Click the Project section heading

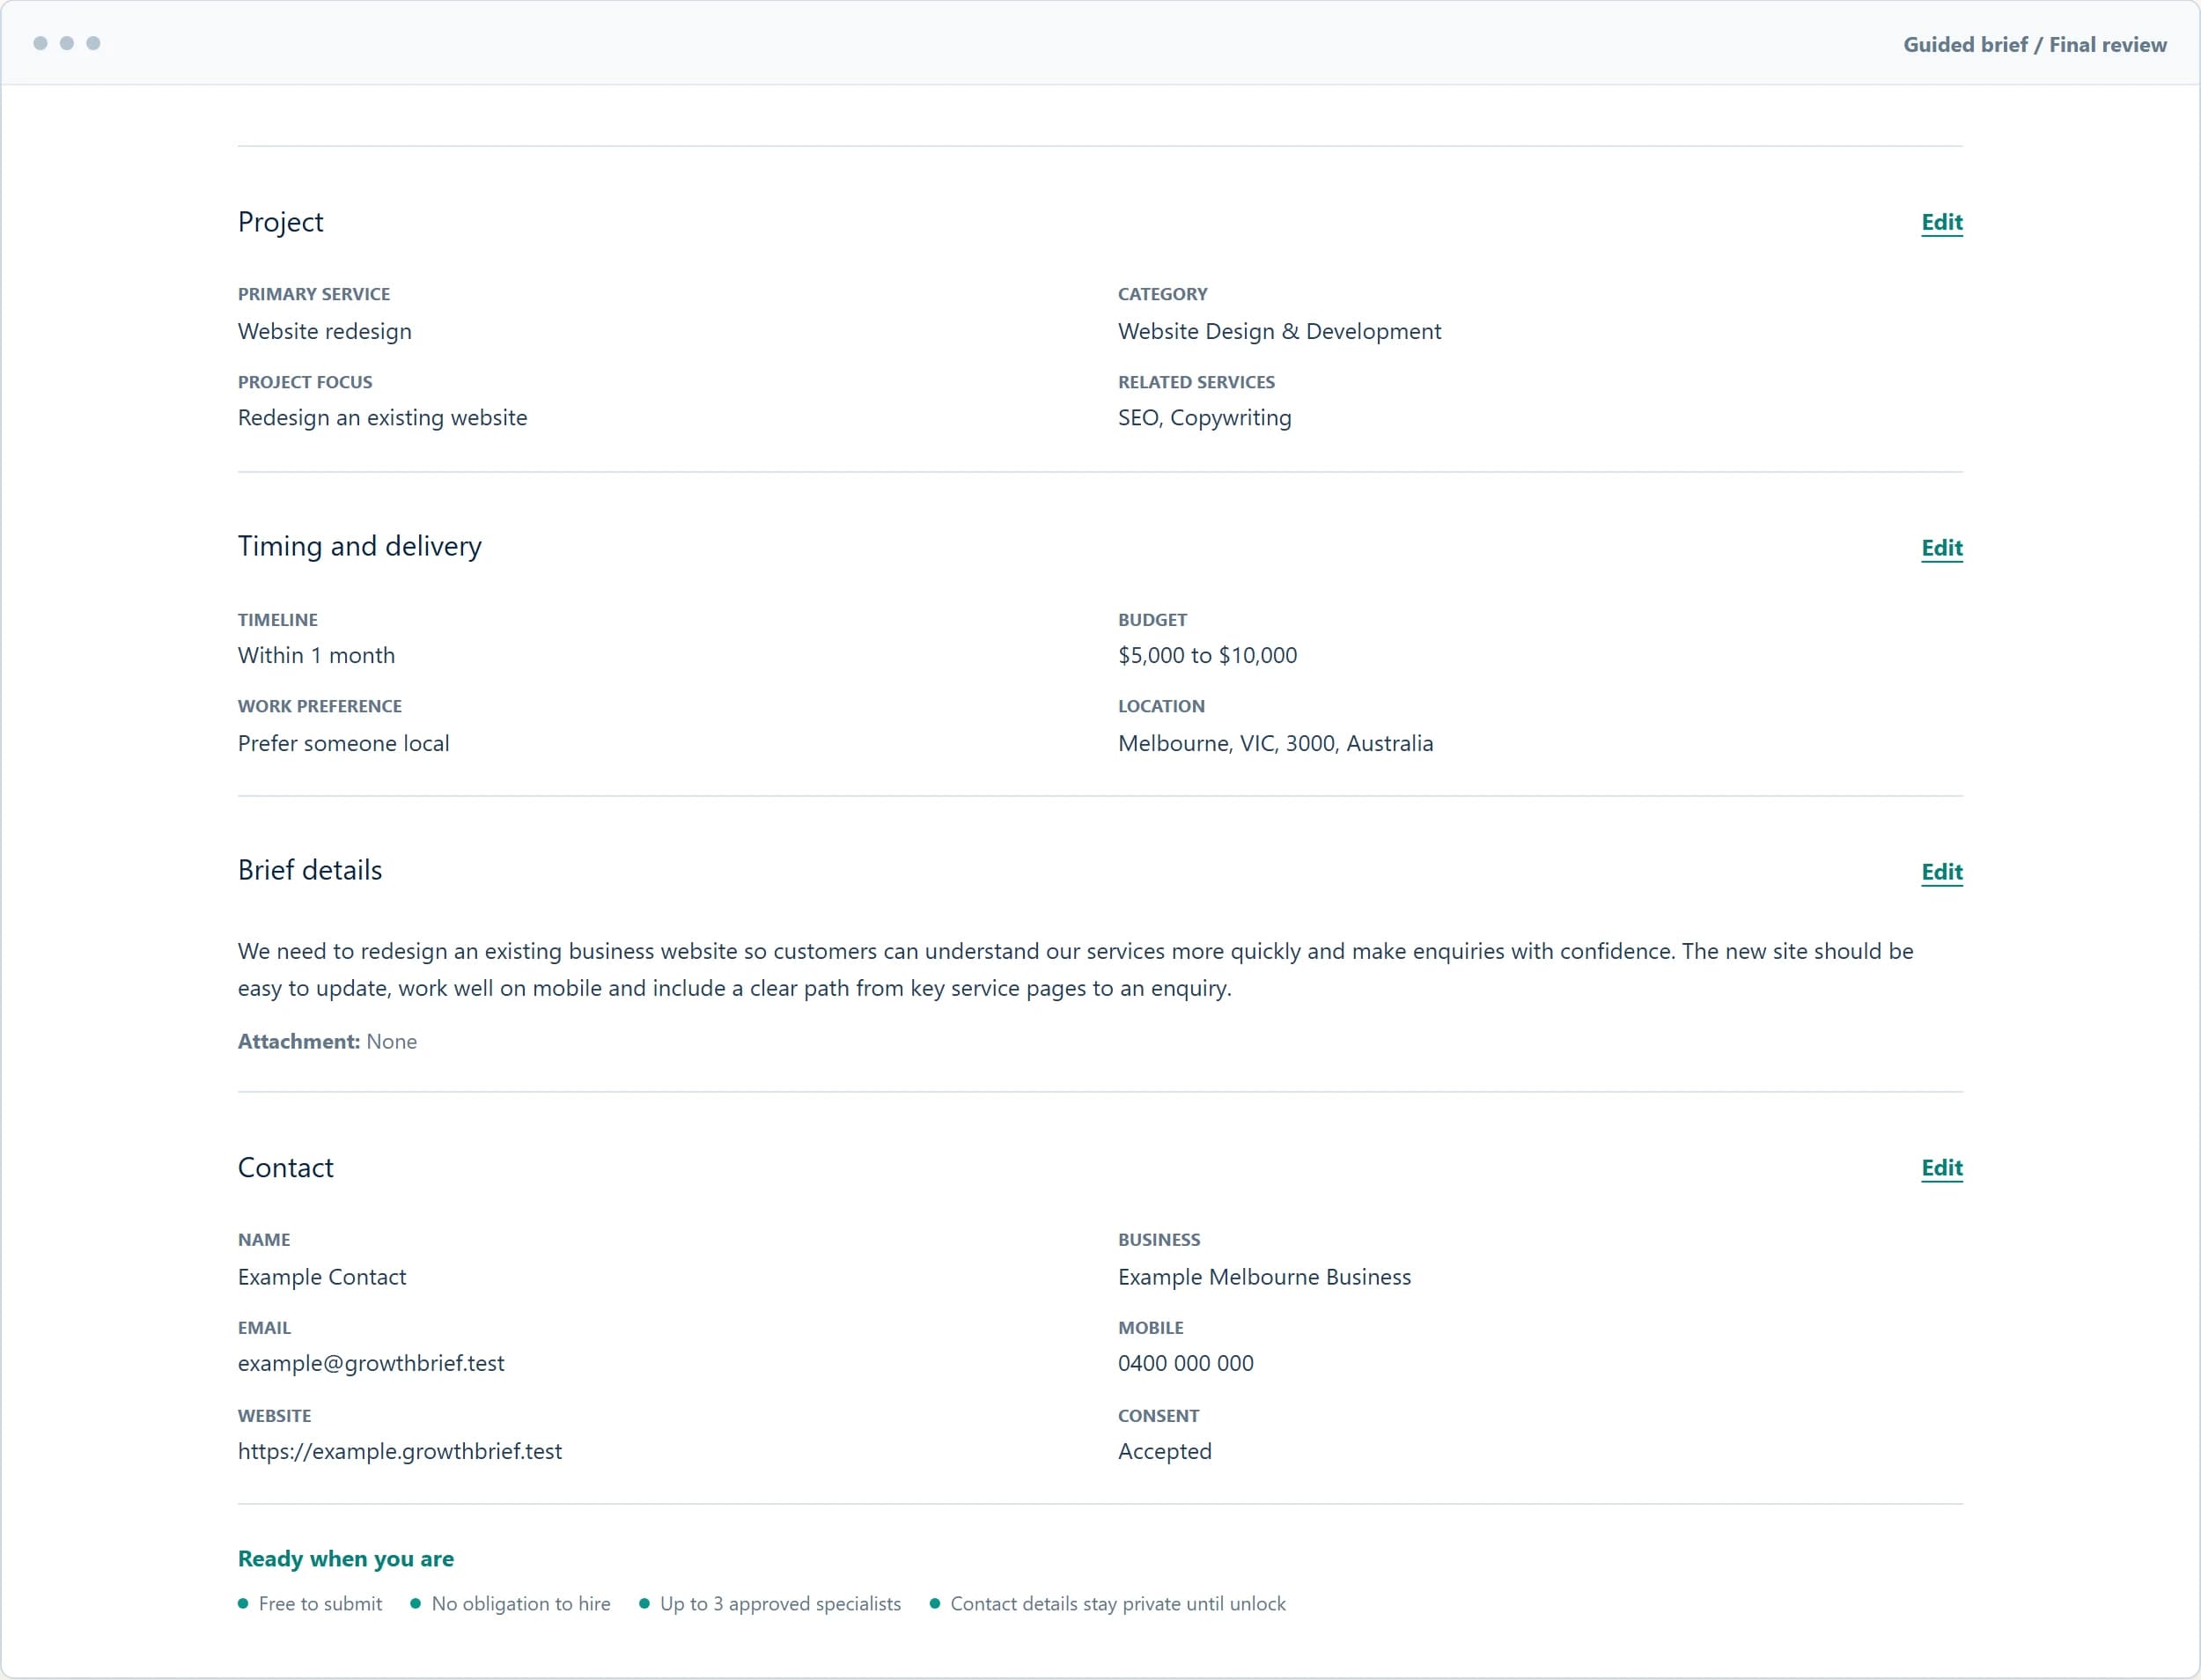click(x=281, y=222)
